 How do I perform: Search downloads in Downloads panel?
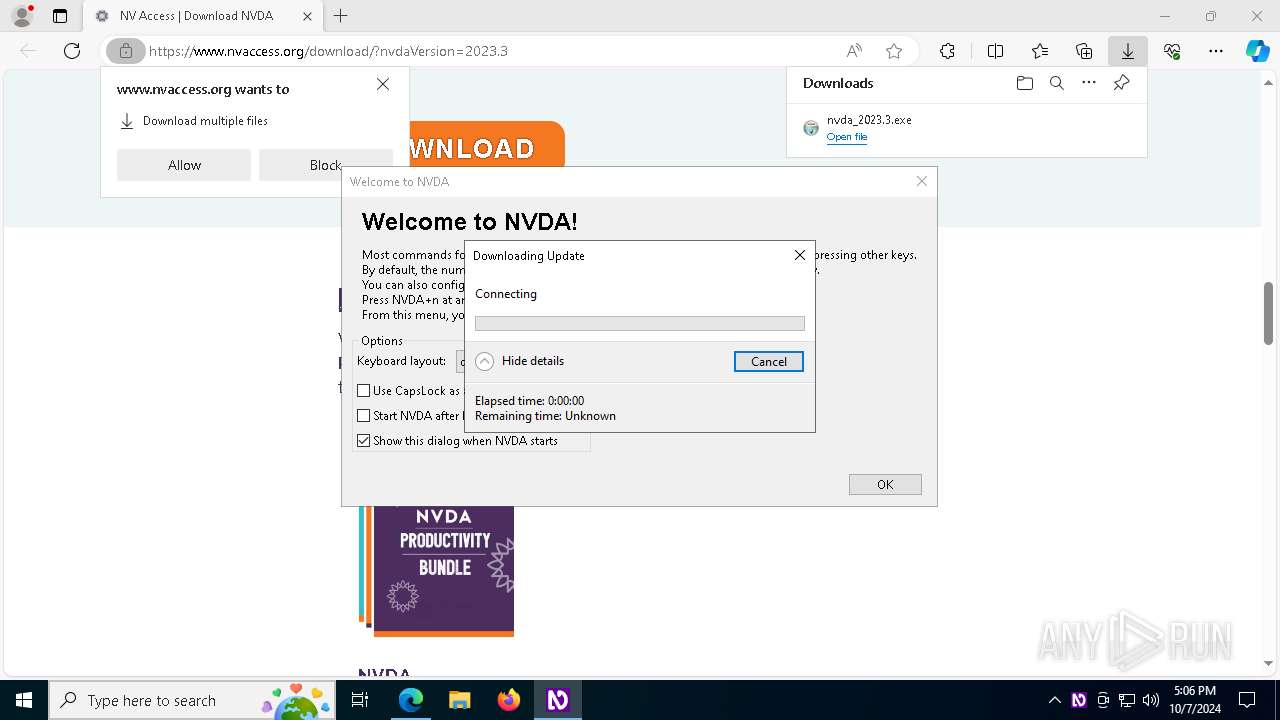[x=1056, y=83]
